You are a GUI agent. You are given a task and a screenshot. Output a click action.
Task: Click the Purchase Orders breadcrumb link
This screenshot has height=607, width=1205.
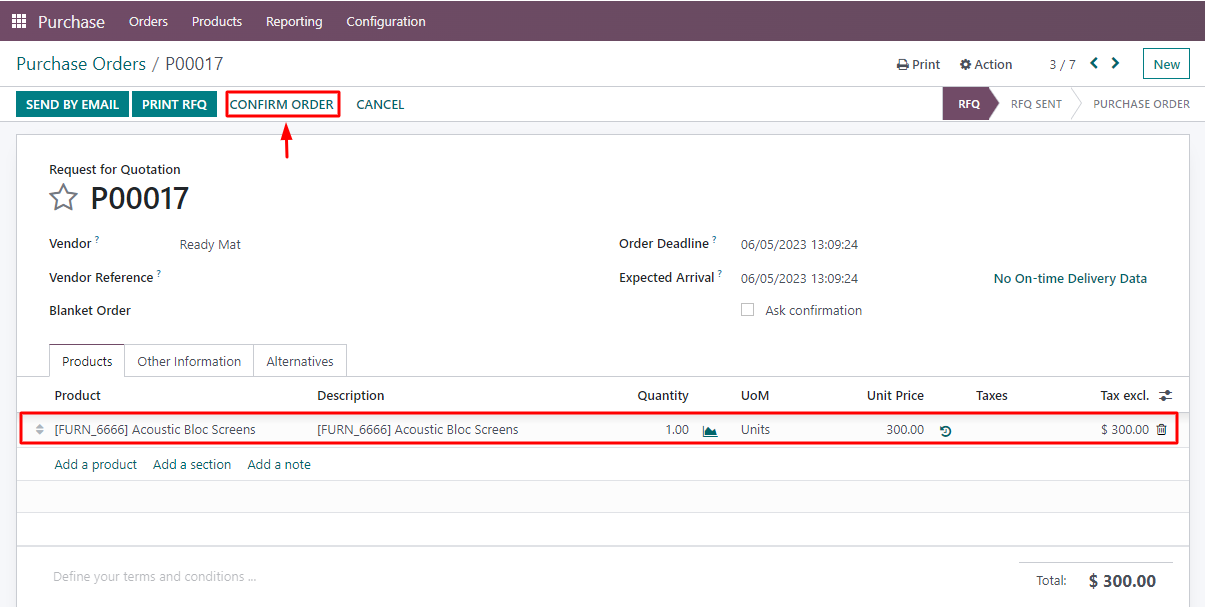[x=81, y=63]
